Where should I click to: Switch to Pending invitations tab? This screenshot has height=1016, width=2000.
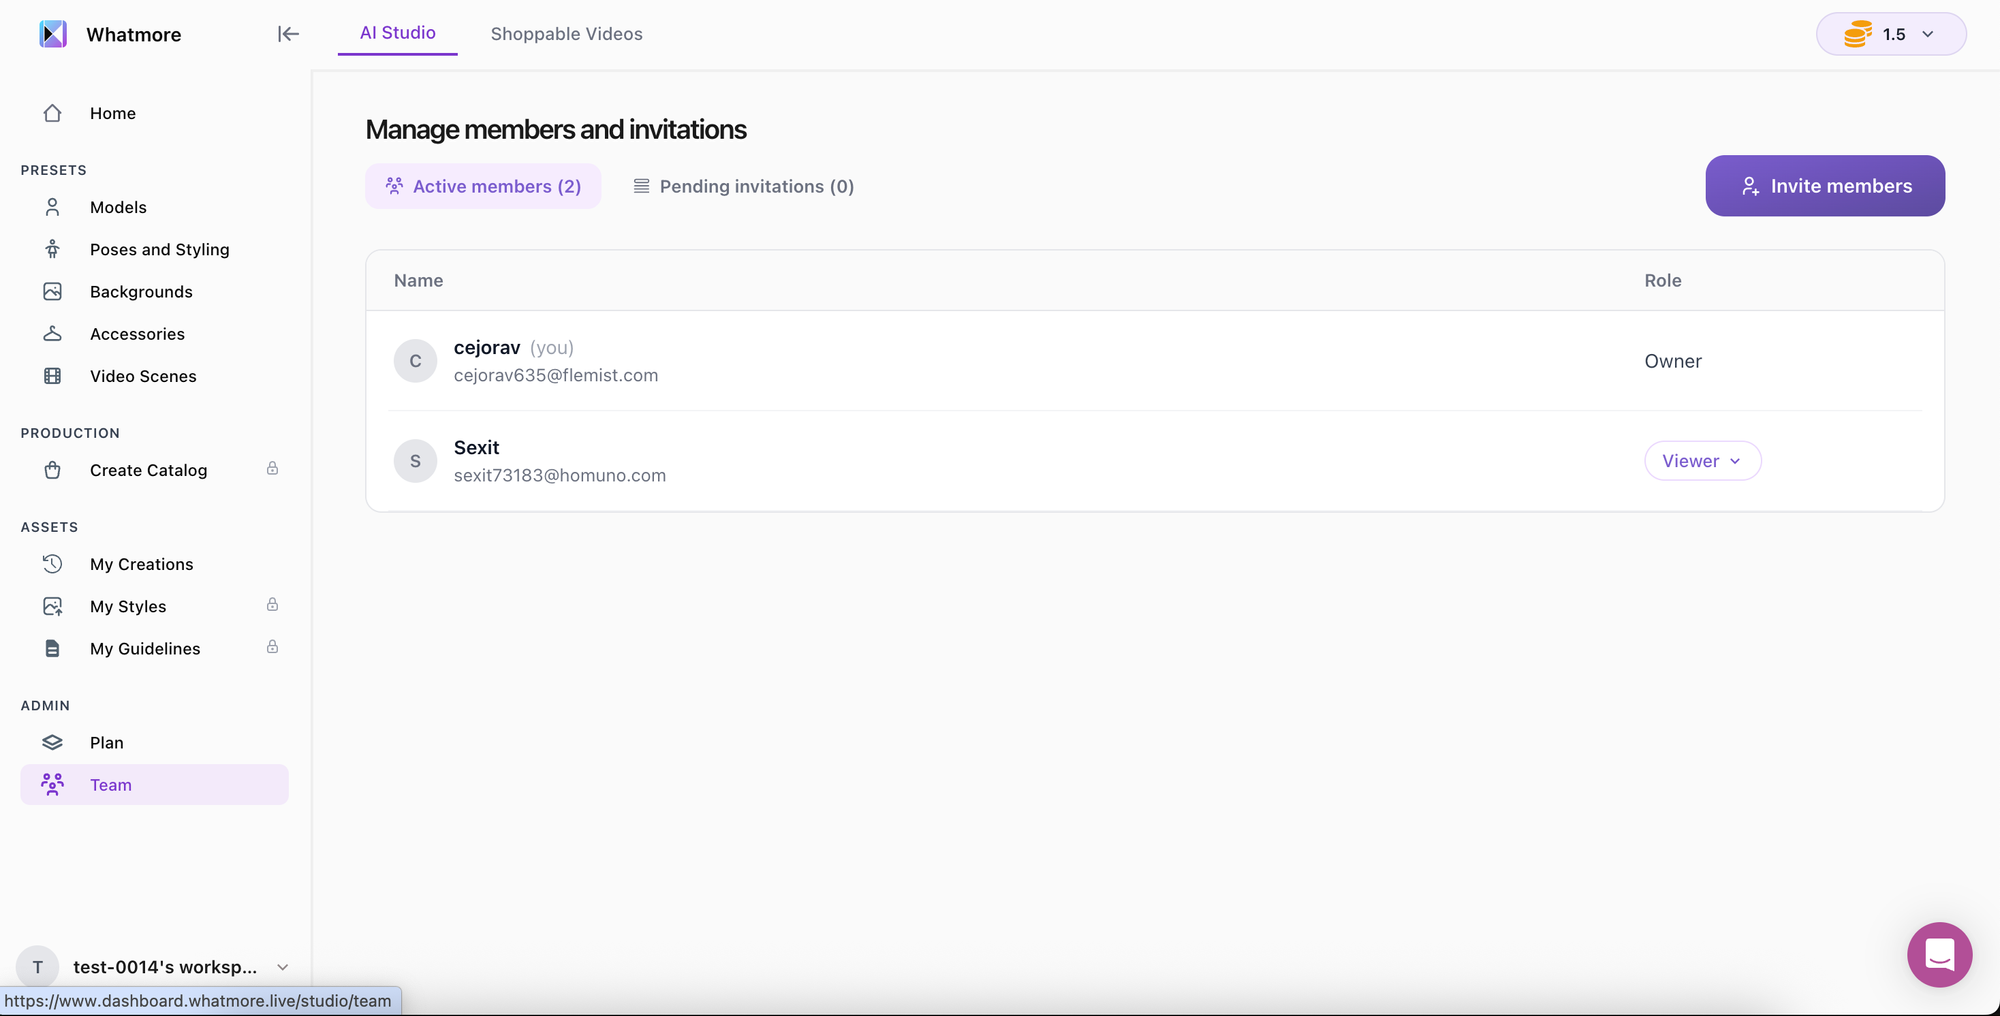[744, 186]
